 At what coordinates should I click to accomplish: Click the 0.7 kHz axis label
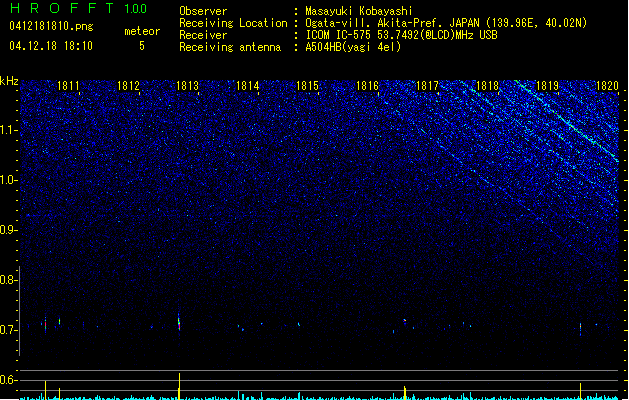(x=9, y=330)
